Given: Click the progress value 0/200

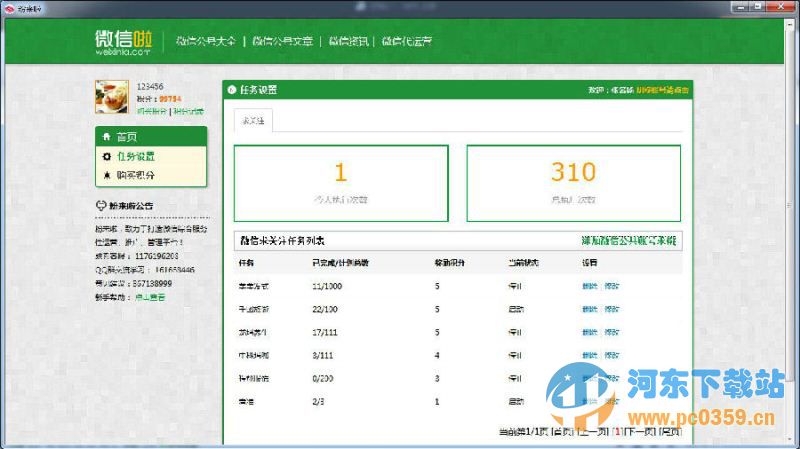Looking at the screenshot, I should [x=322, y=379].
